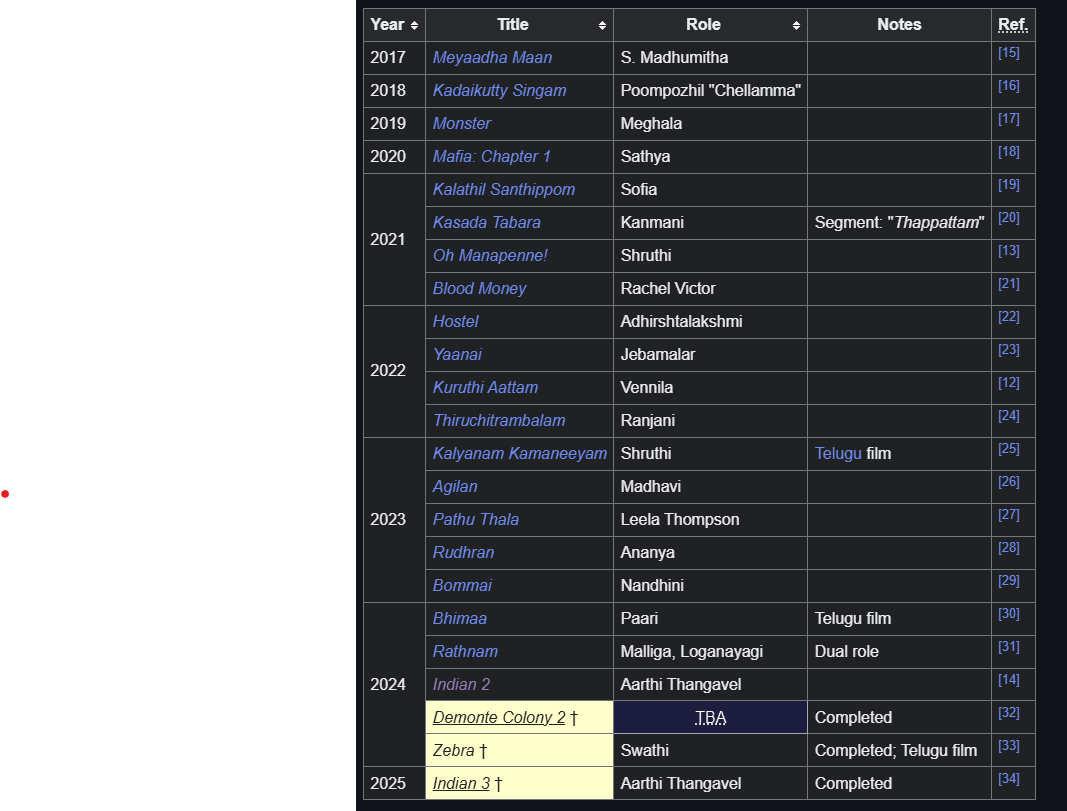Visit the Thiruchitrambalam article
The image size is (1067, 811).
498,421
